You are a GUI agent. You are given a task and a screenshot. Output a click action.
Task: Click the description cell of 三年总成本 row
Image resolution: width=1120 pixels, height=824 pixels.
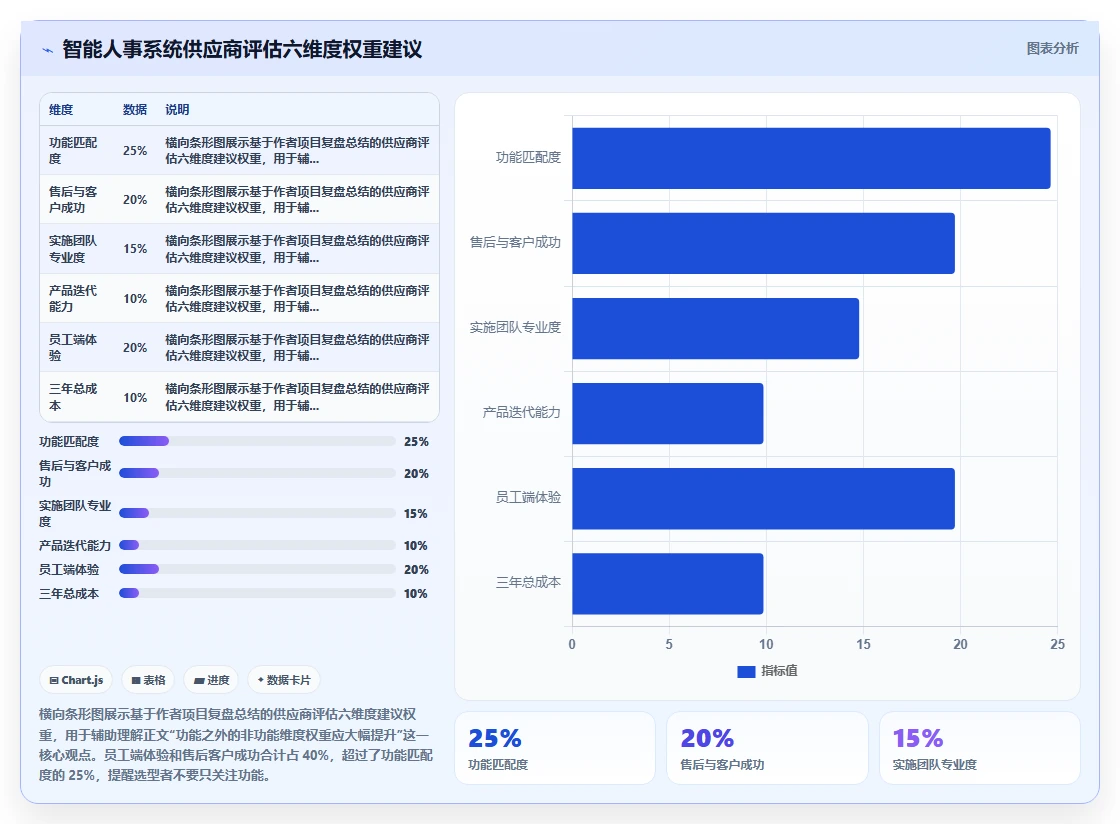pyautogui.click(x=298, y=397)
